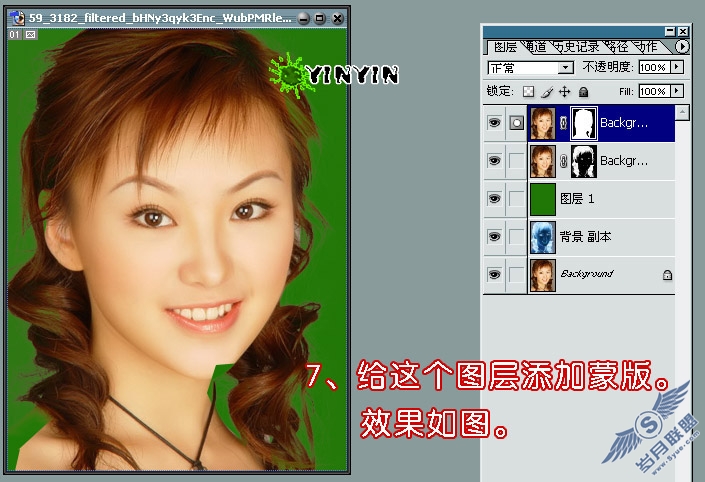Select the 图层 1 layer name
Screen dimensions: 705x482
577,198
